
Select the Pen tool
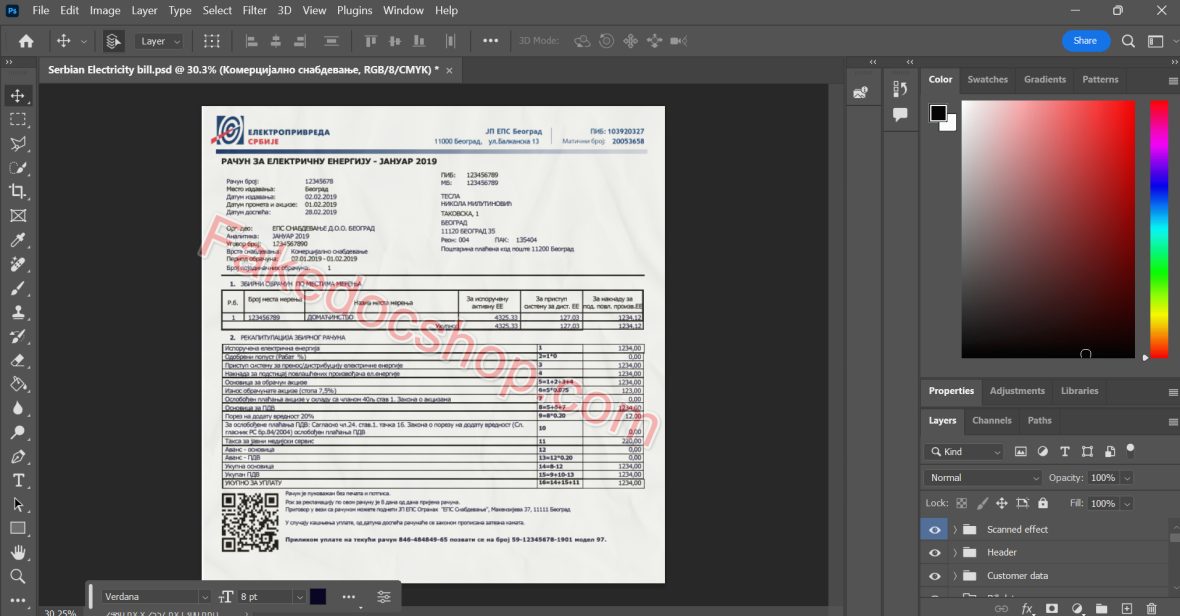(x=18, y=456)
